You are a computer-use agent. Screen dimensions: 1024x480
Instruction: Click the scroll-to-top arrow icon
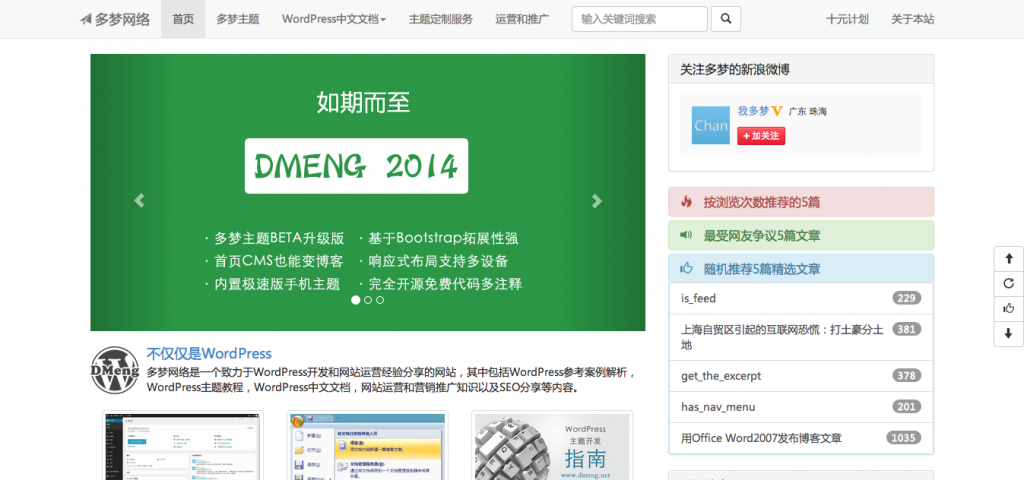click(x=1008, y=258)
